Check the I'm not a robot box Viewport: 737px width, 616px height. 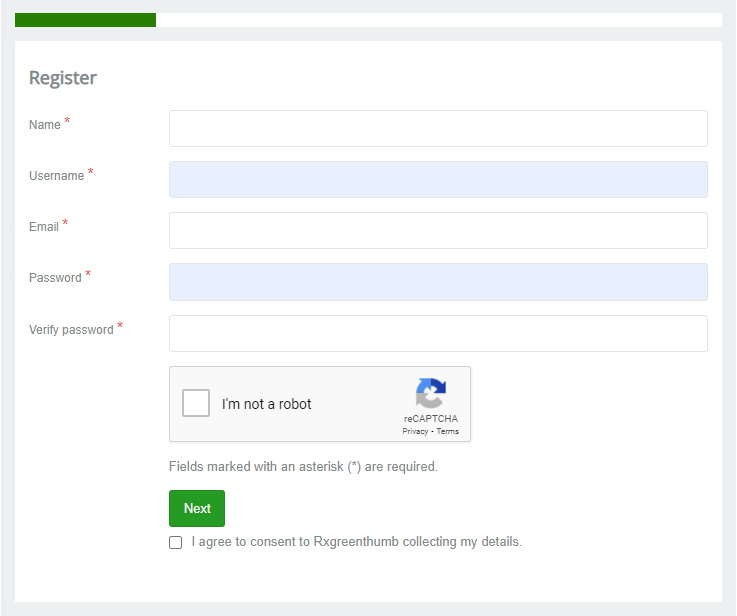pos(196,403)
